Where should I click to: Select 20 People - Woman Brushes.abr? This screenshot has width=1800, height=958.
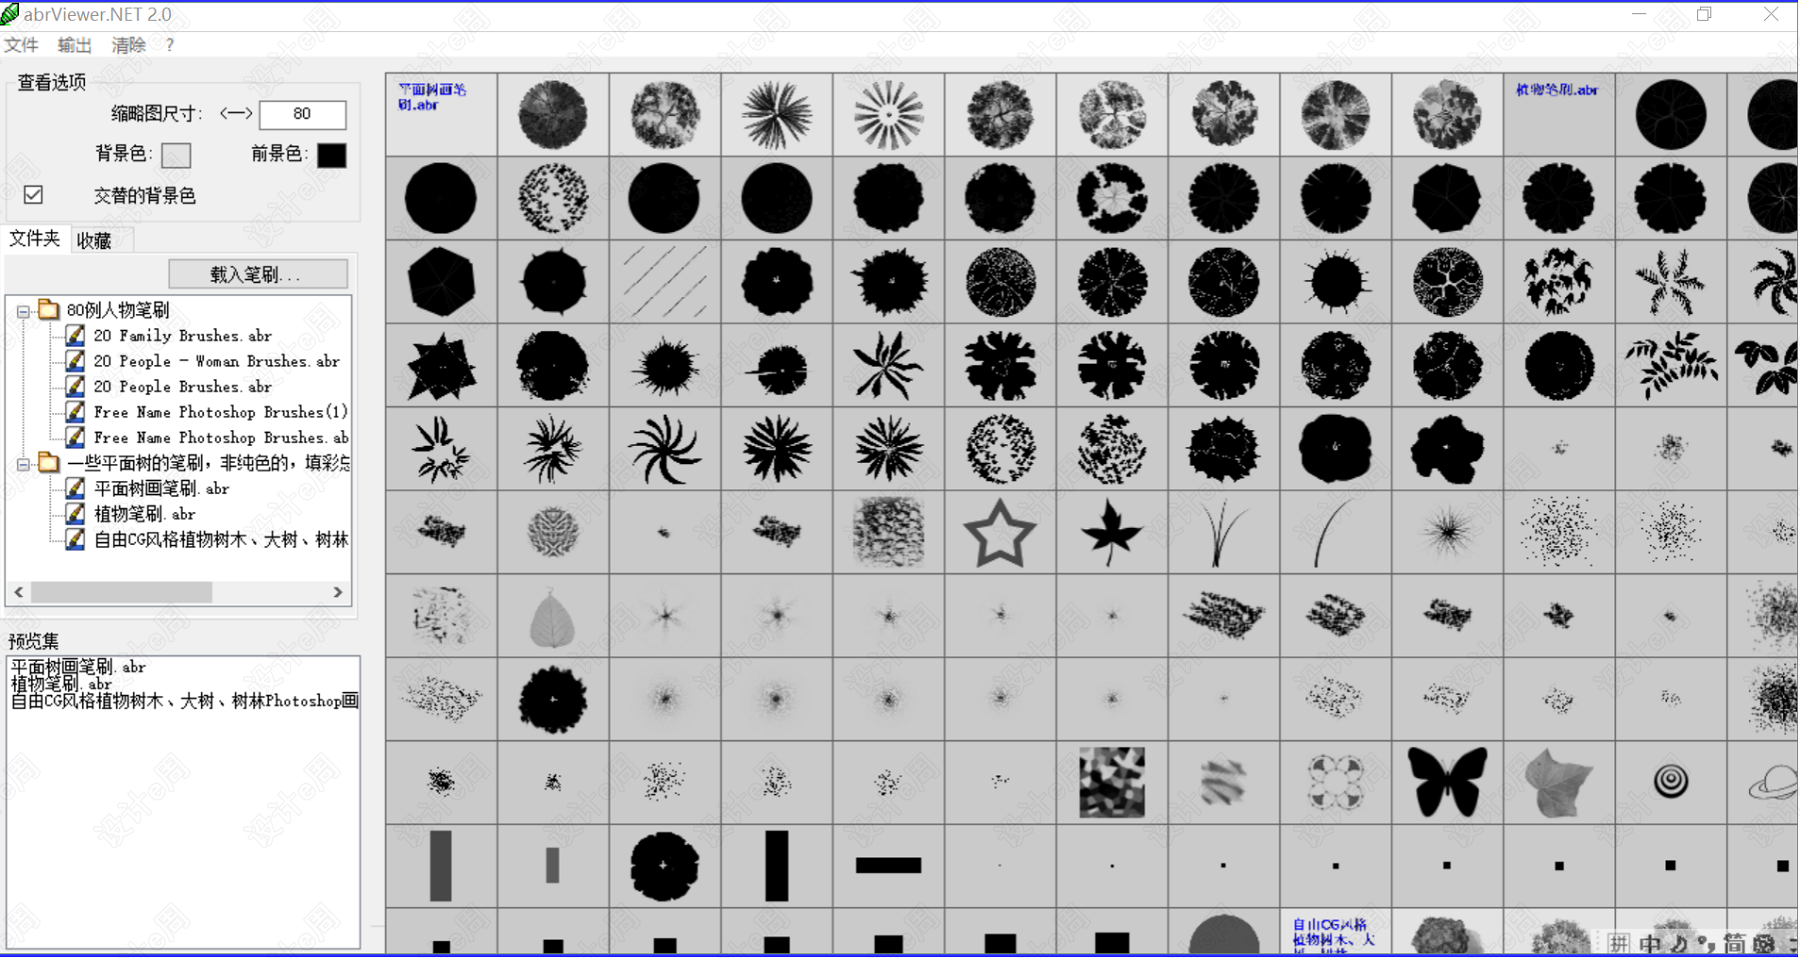coord(216,361)
